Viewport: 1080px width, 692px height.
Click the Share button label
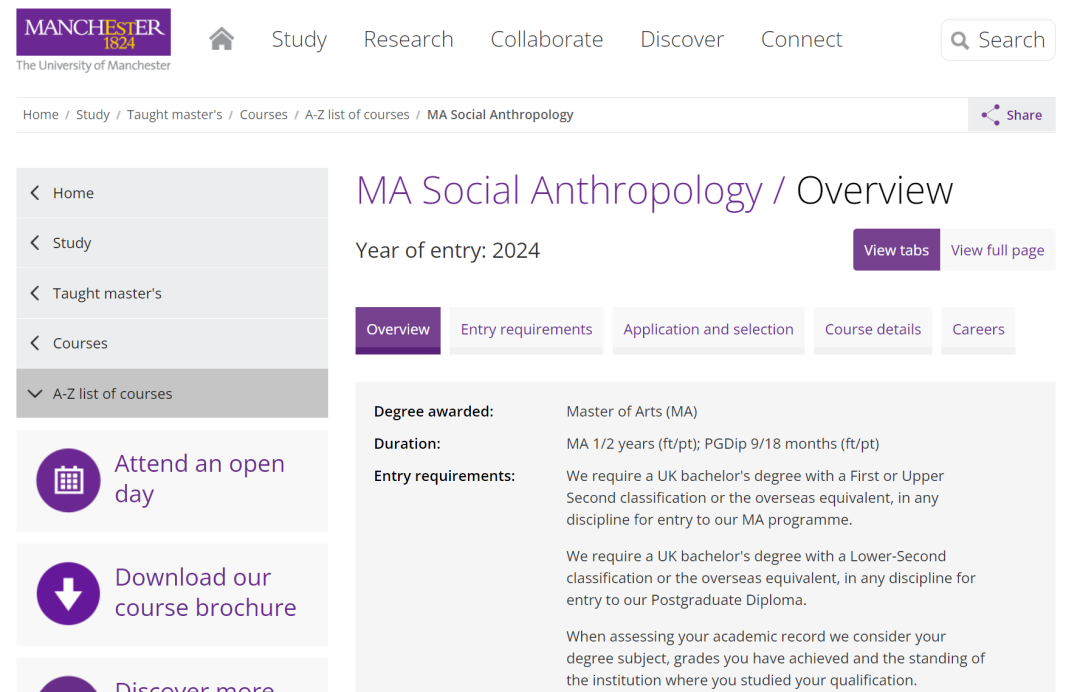(1024, 115)
